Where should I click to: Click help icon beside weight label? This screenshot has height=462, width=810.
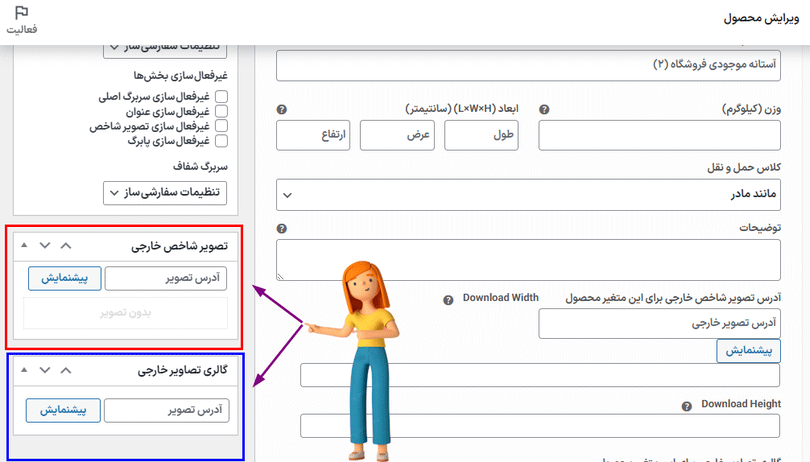tap(544, 109)
